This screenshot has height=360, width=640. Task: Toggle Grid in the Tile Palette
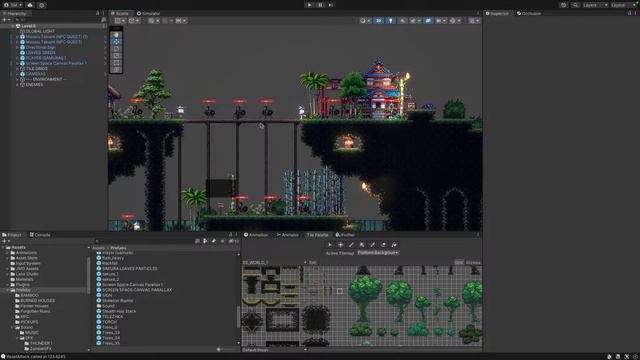[459, 262]
